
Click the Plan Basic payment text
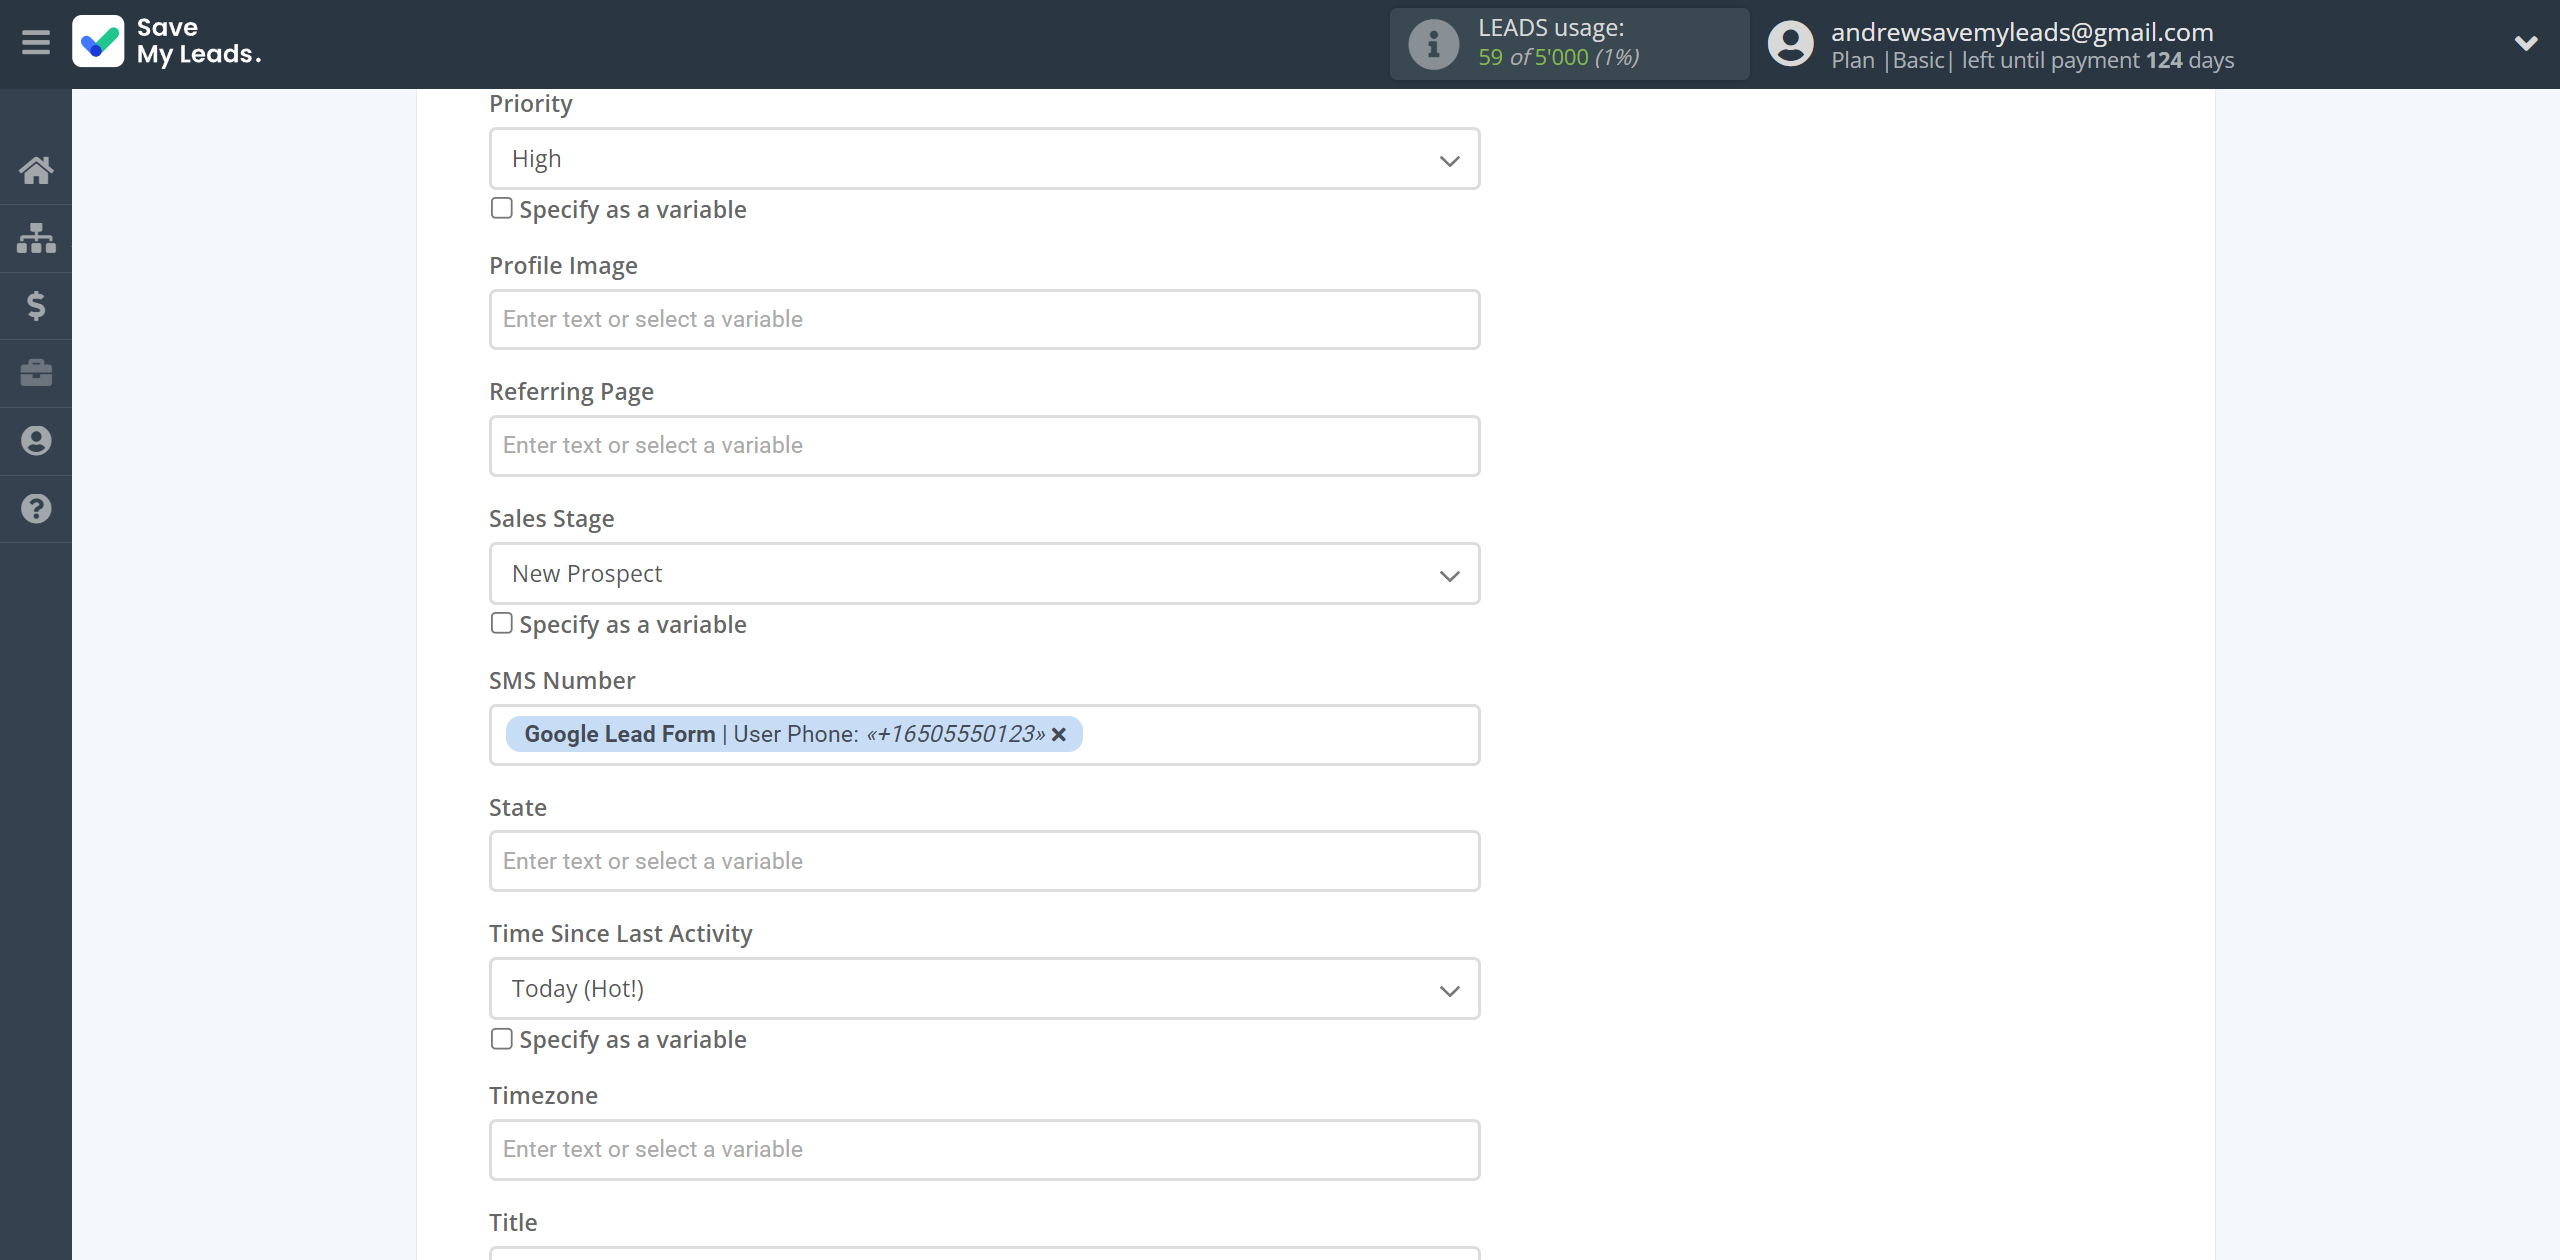2032,60
